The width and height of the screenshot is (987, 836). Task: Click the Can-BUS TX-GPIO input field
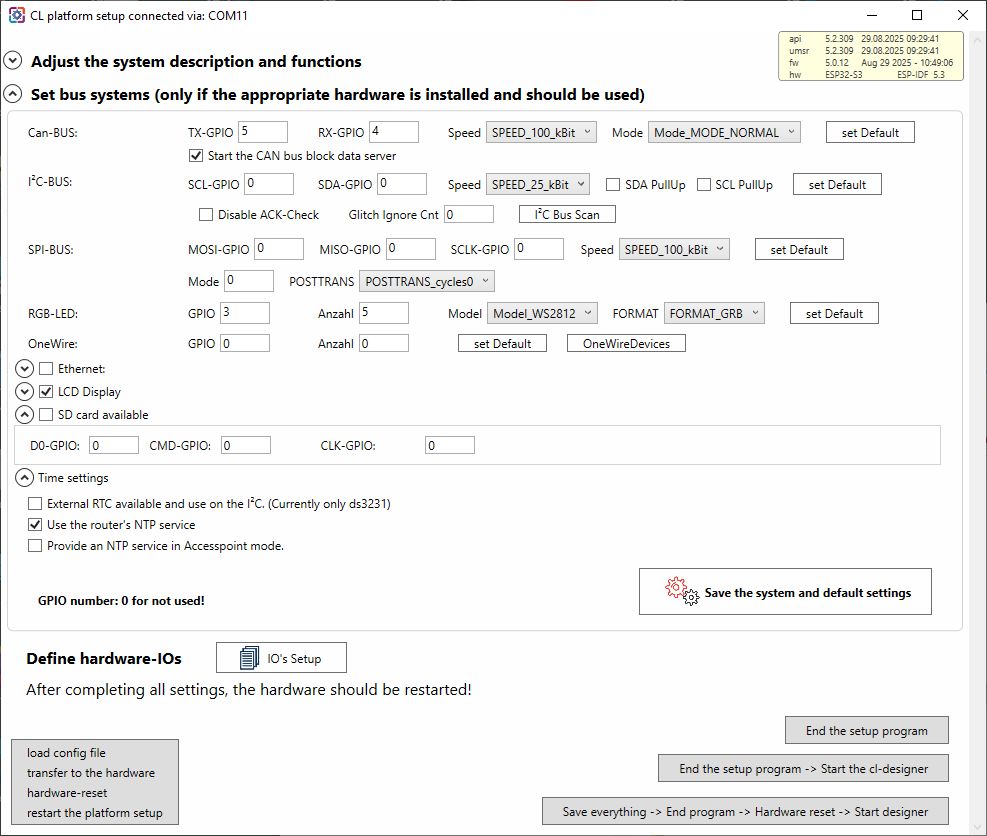click(x=263, y=132)
